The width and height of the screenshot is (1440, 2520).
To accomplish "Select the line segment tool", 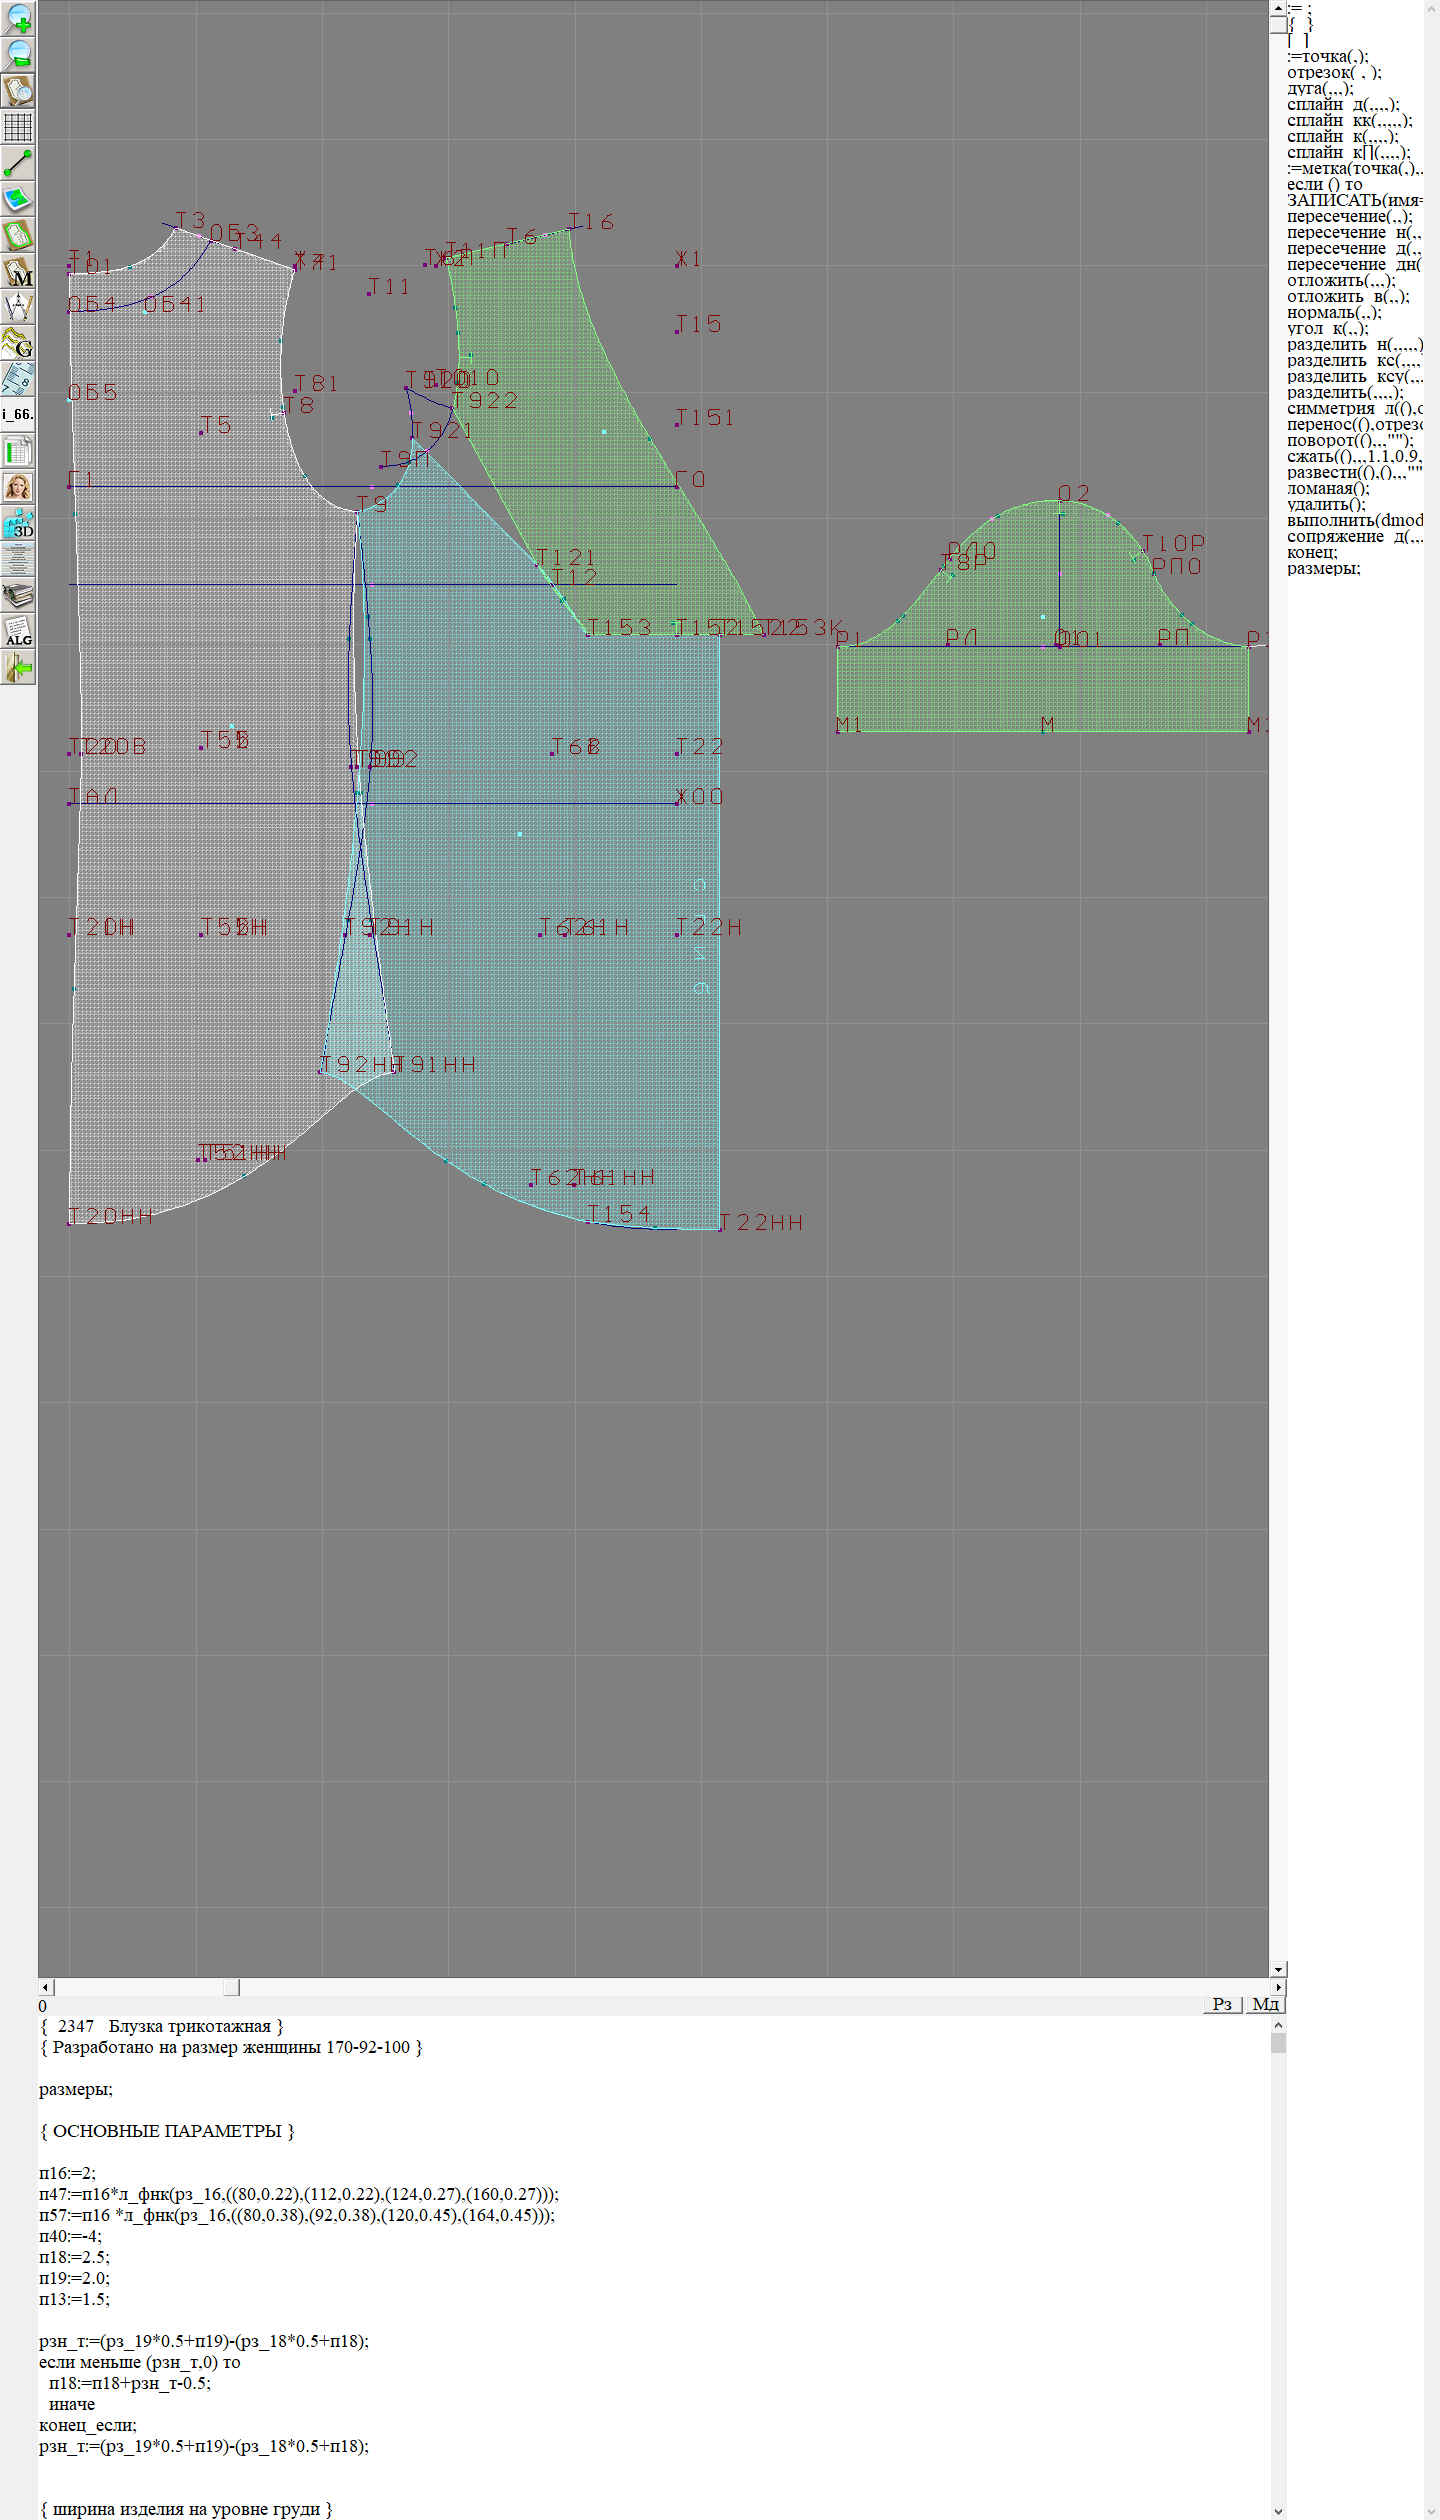I will [x=18, y=163].
